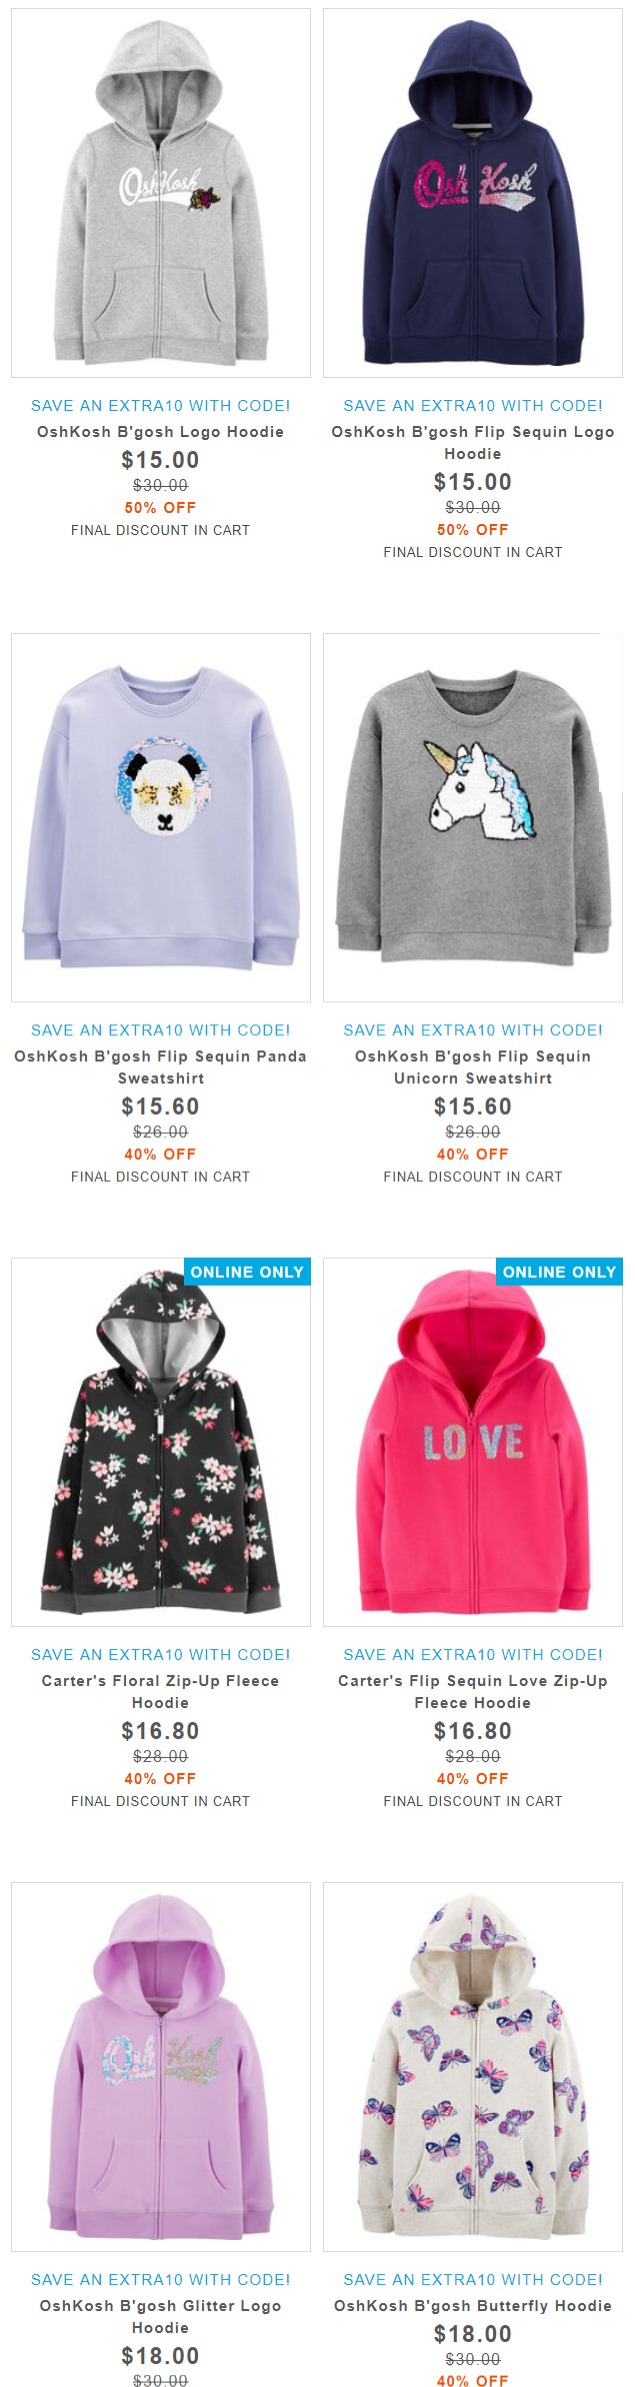Screen dimensions: 635x2387
Task: Open OshKosh B'gosh Flip Sequin Logo Hoodie link
Action: 473,443
